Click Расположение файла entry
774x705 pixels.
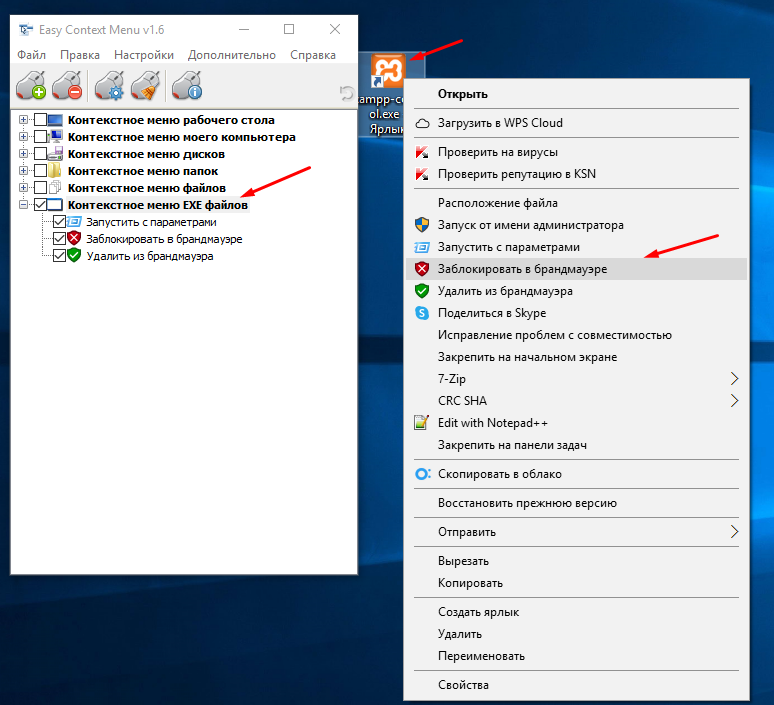pos(575,203)
